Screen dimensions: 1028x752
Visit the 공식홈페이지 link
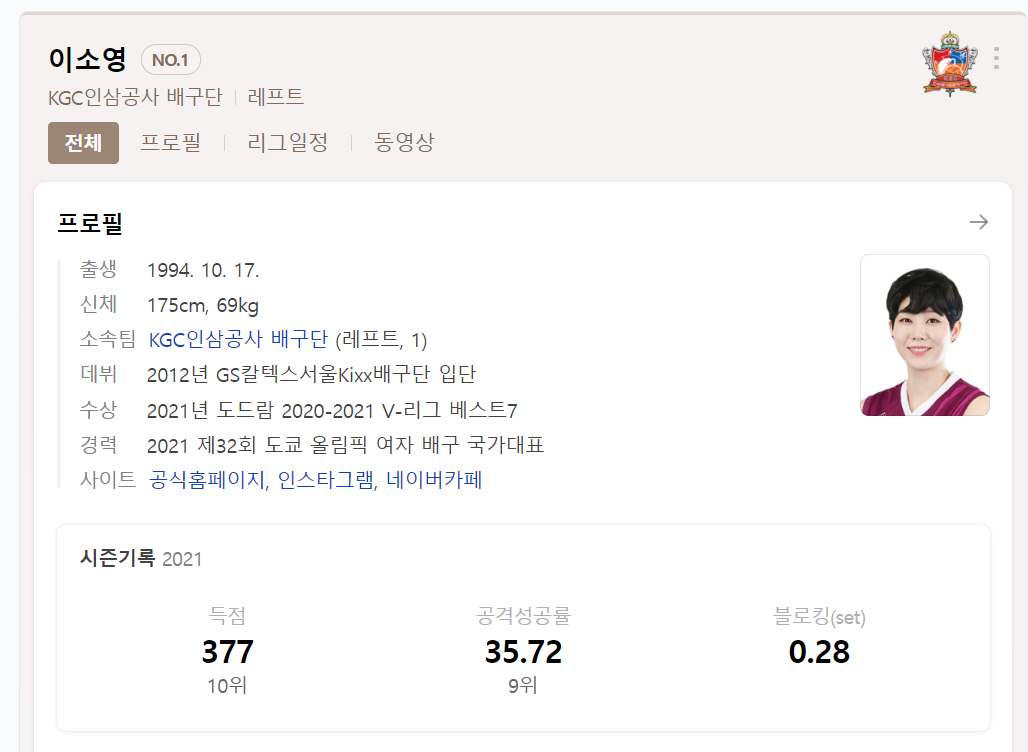tap(207, 480)
